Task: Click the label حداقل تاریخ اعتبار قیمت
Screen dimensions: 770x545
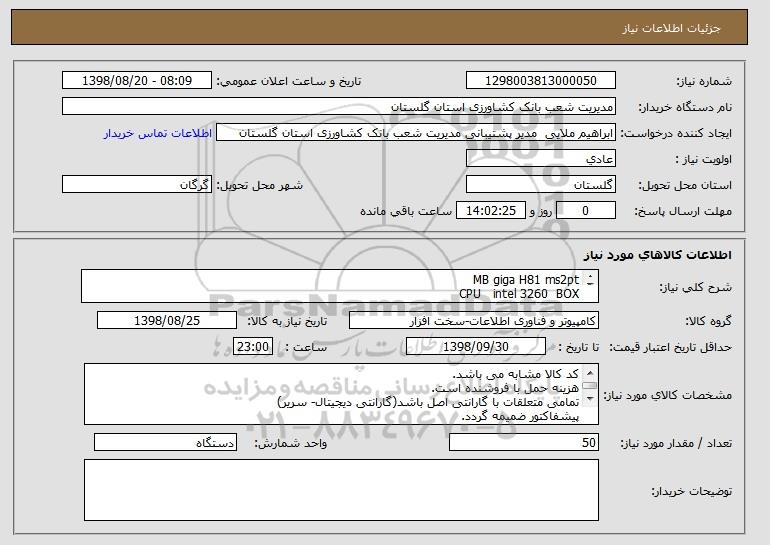Action: point(671,347)
